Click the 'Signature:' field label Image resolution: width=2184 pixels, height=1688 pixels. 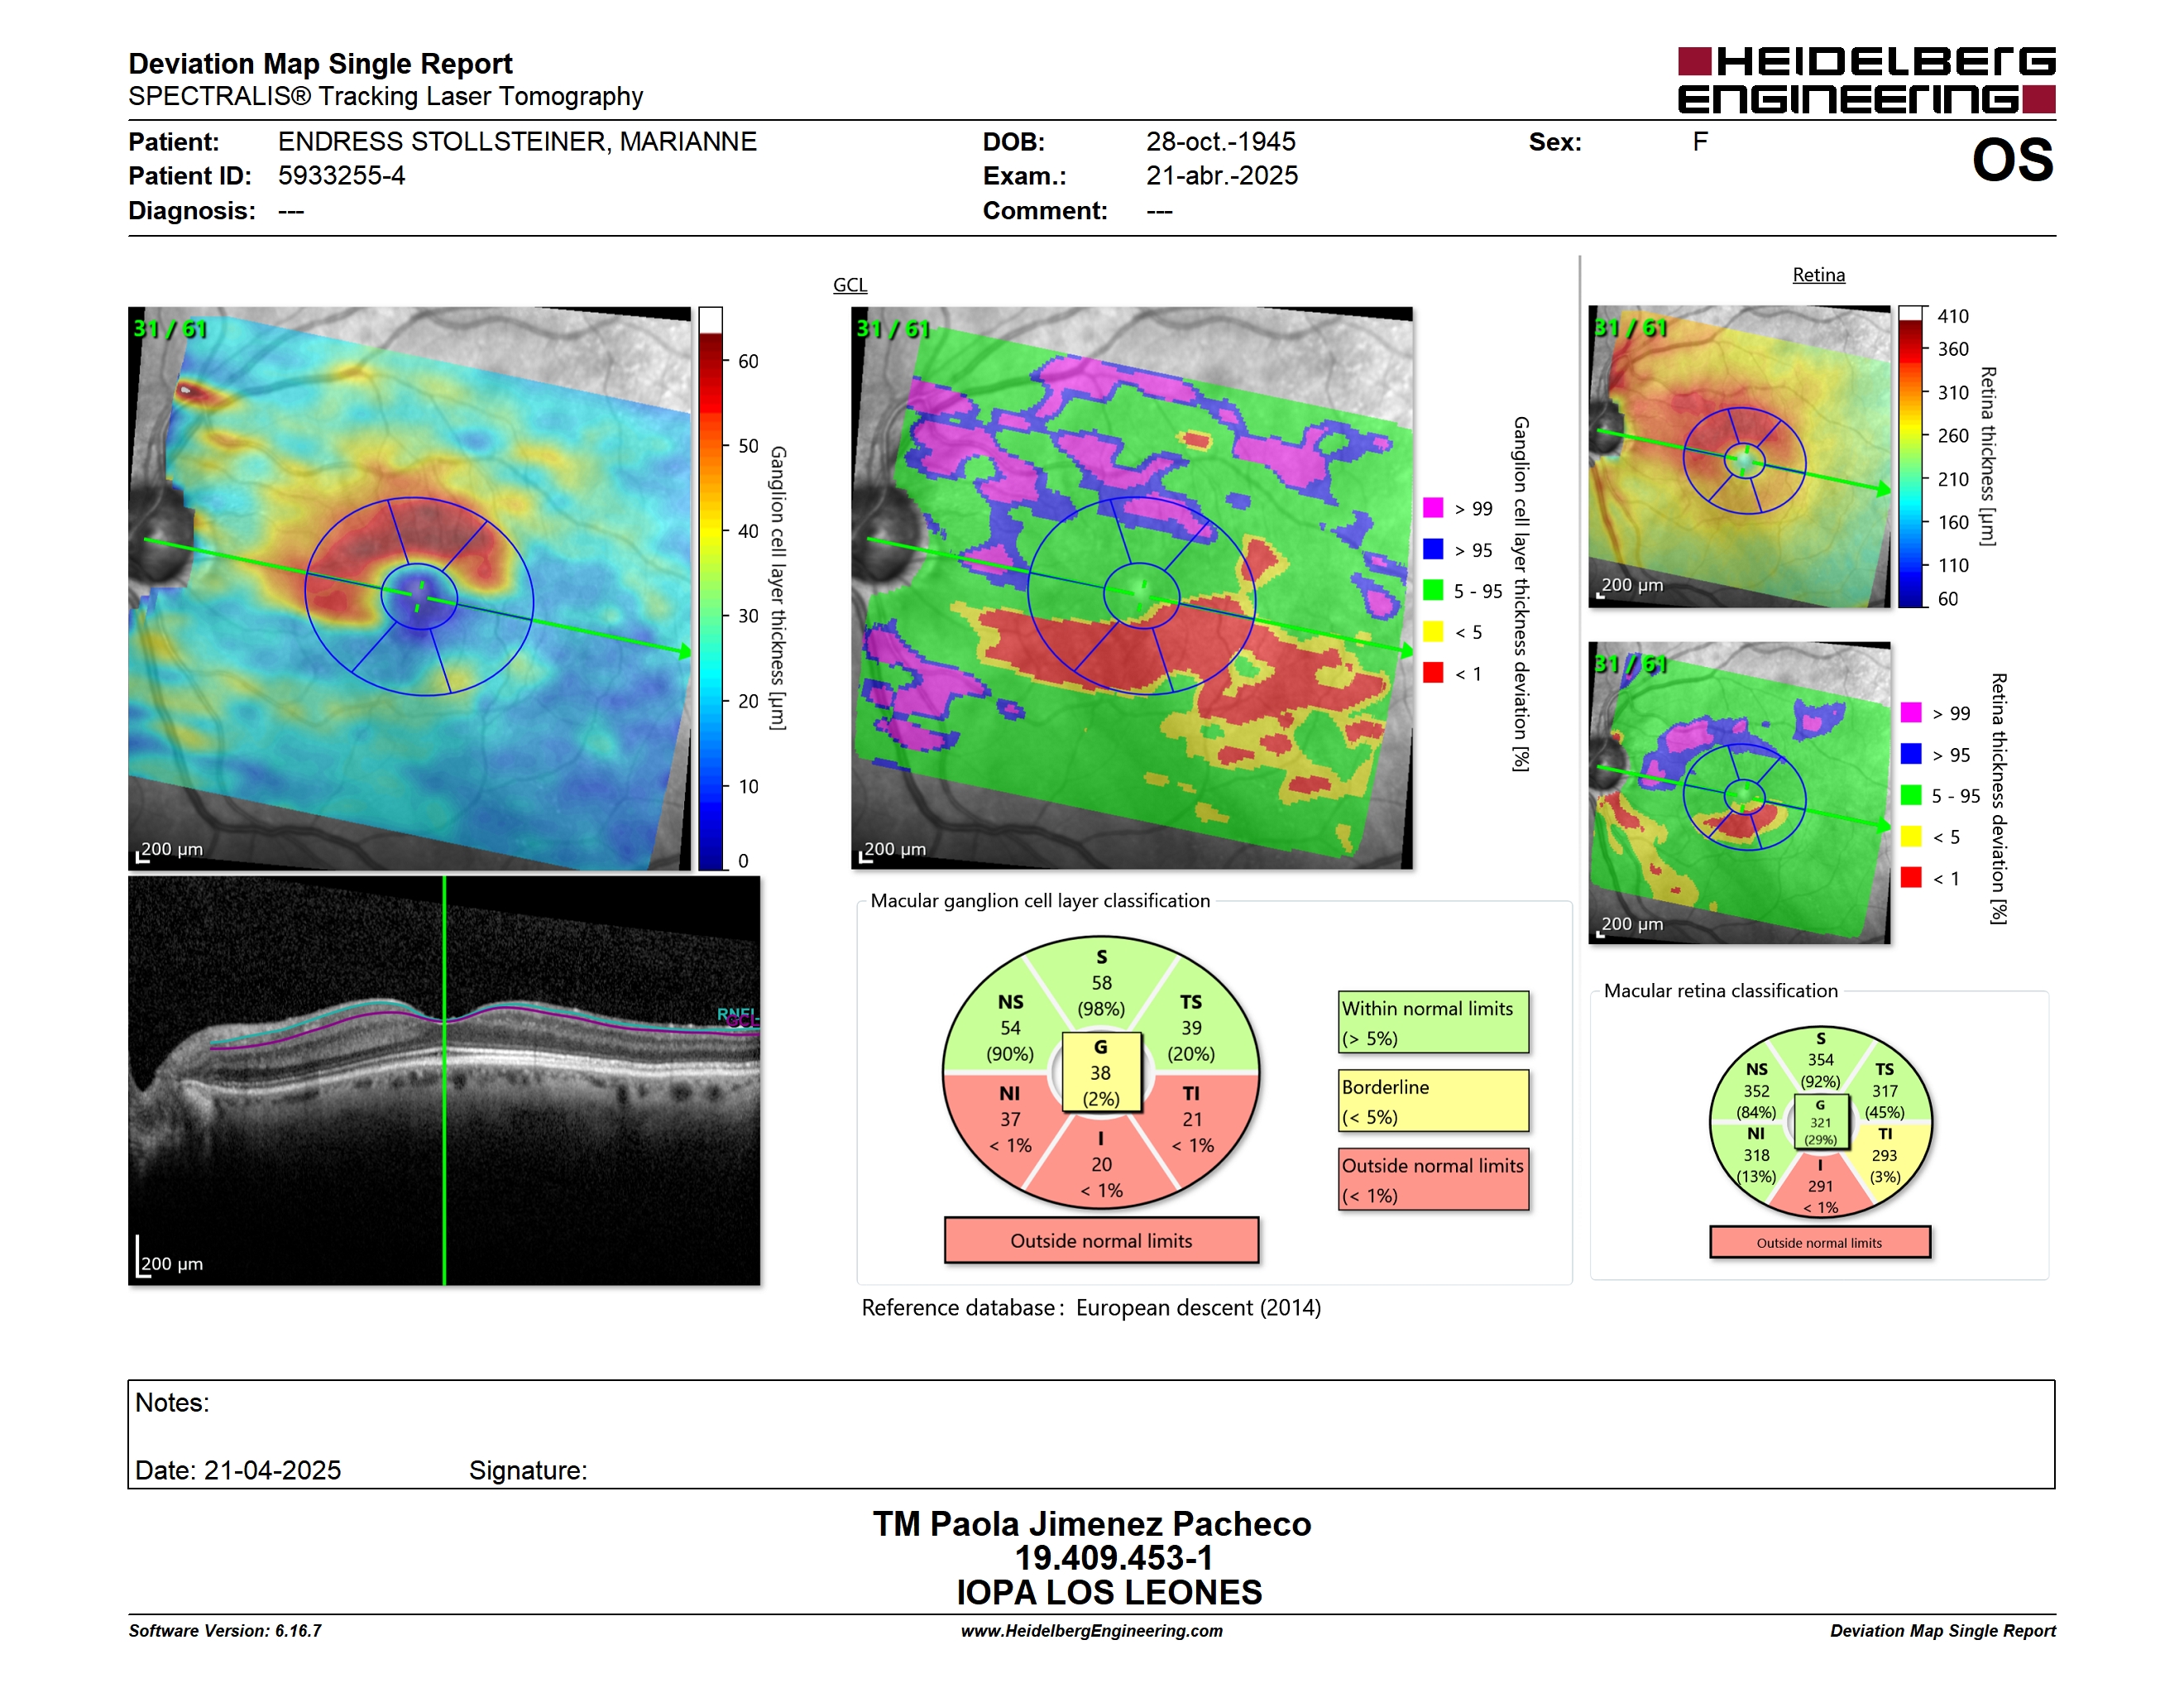click(528, 1470)
